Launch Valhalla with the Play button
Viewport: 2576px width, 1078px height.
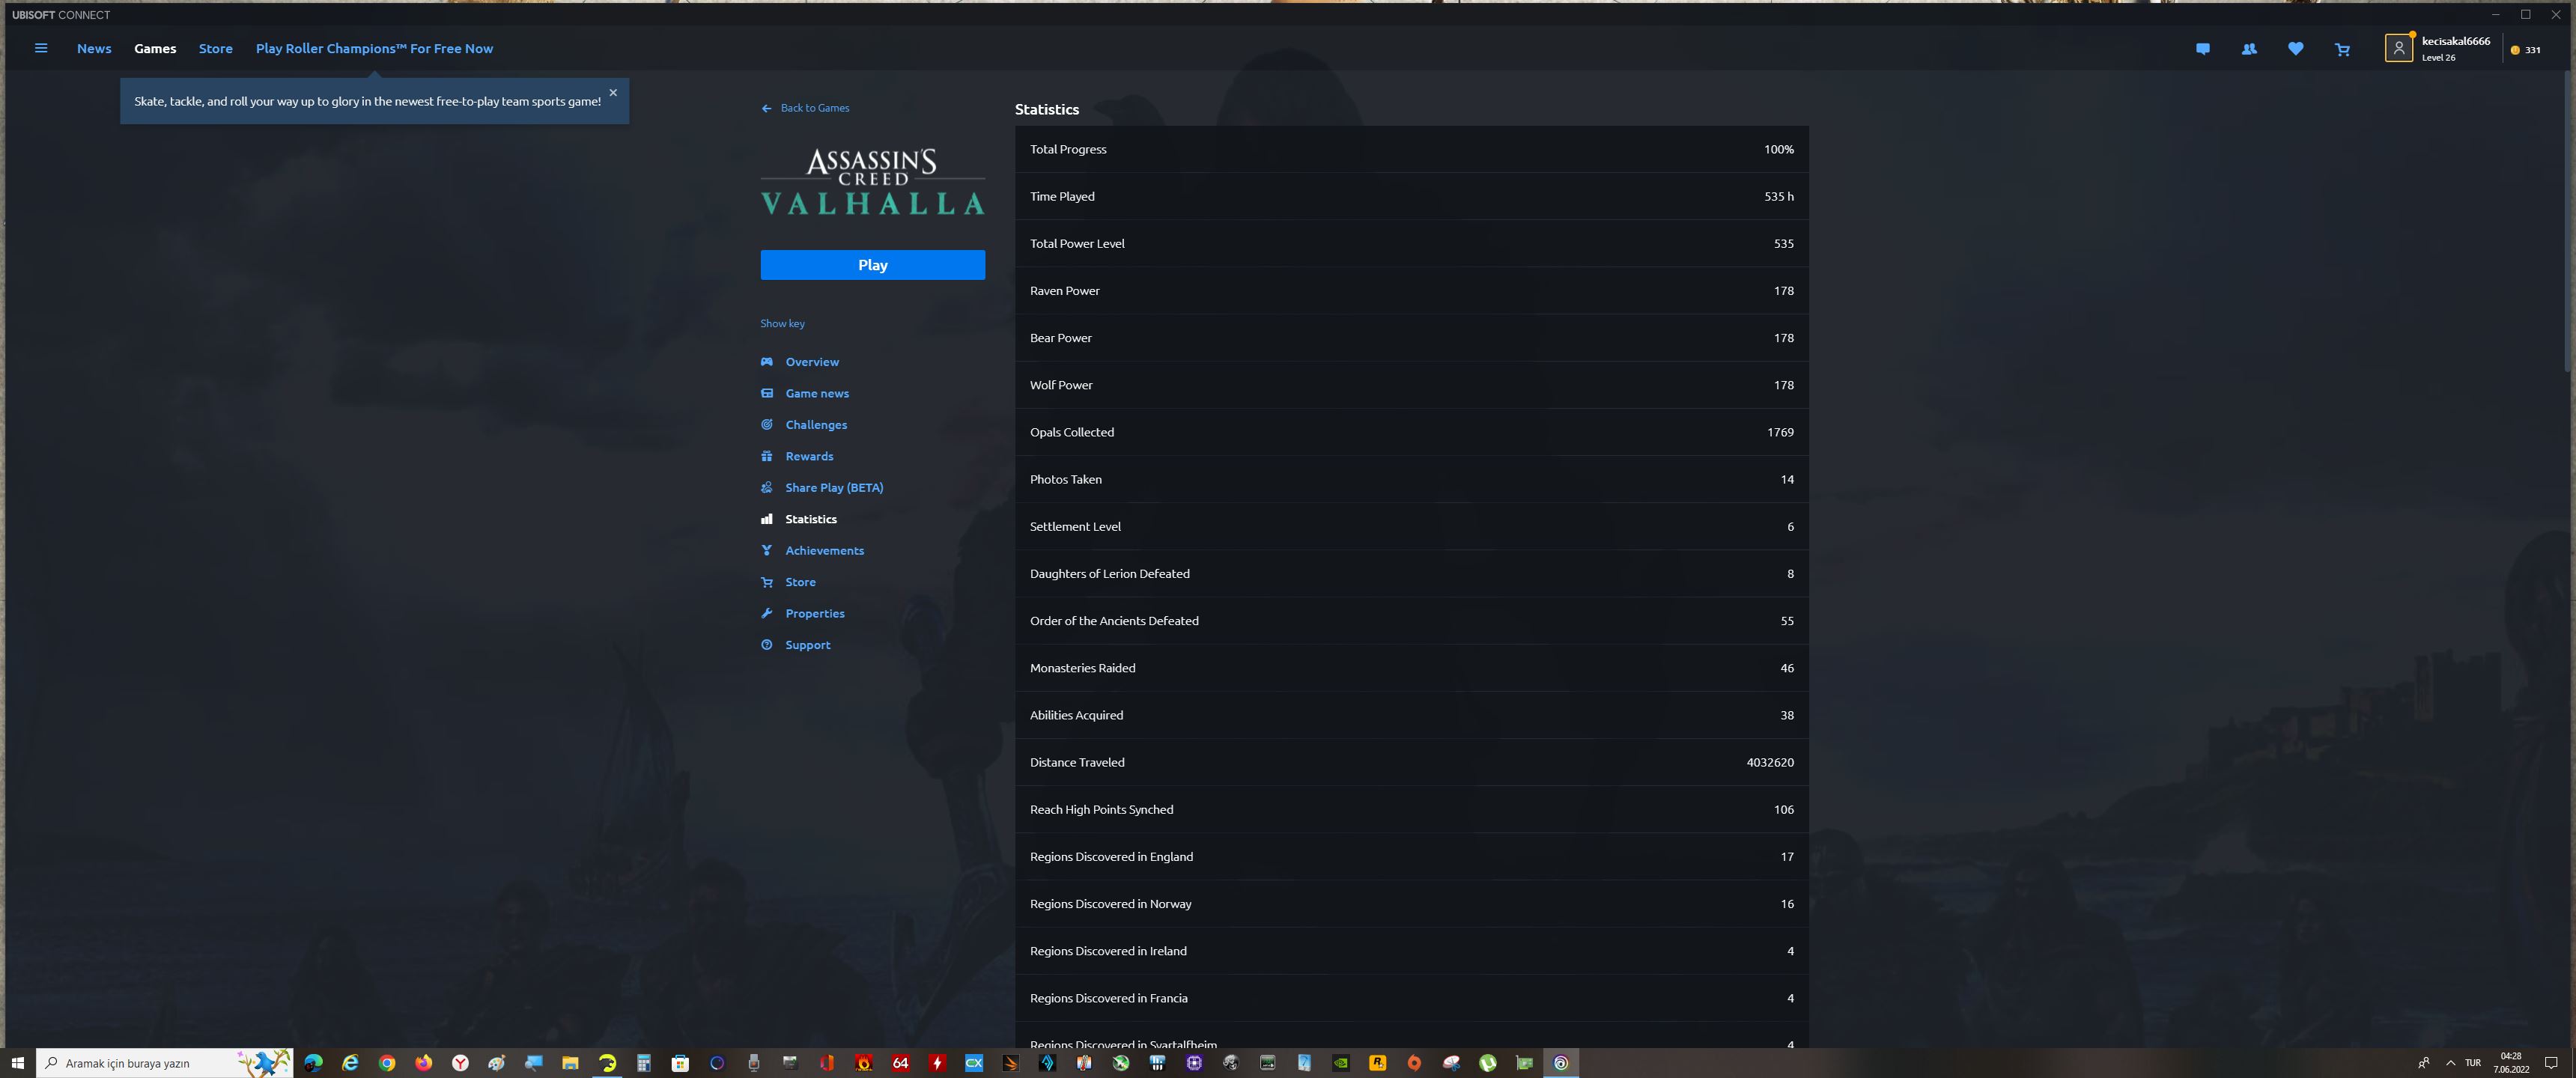point(872,265)
